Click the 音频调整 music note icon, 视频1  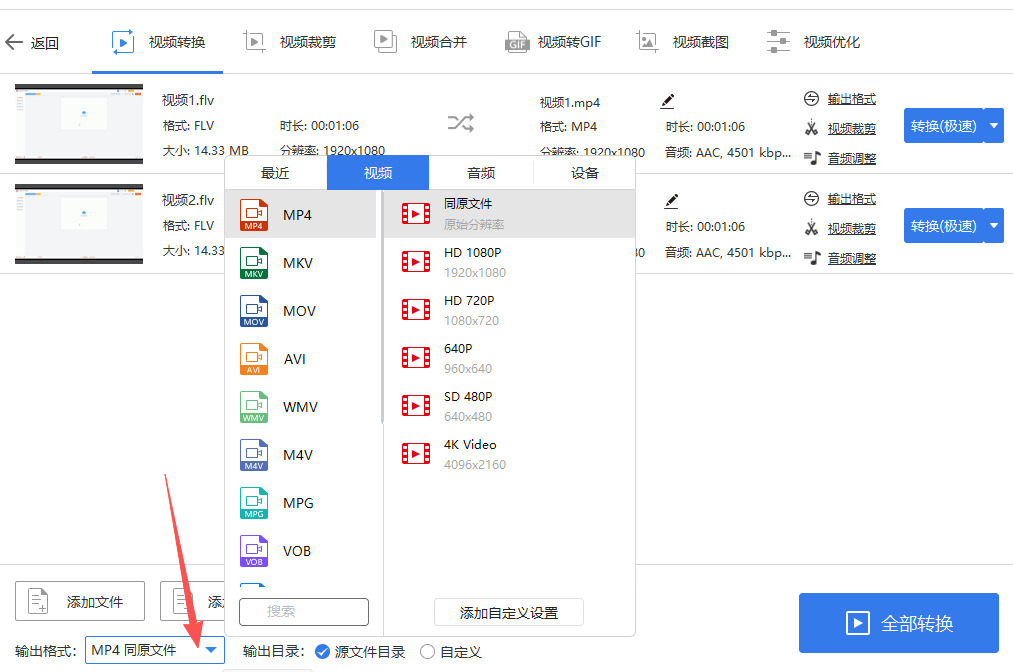812,158
